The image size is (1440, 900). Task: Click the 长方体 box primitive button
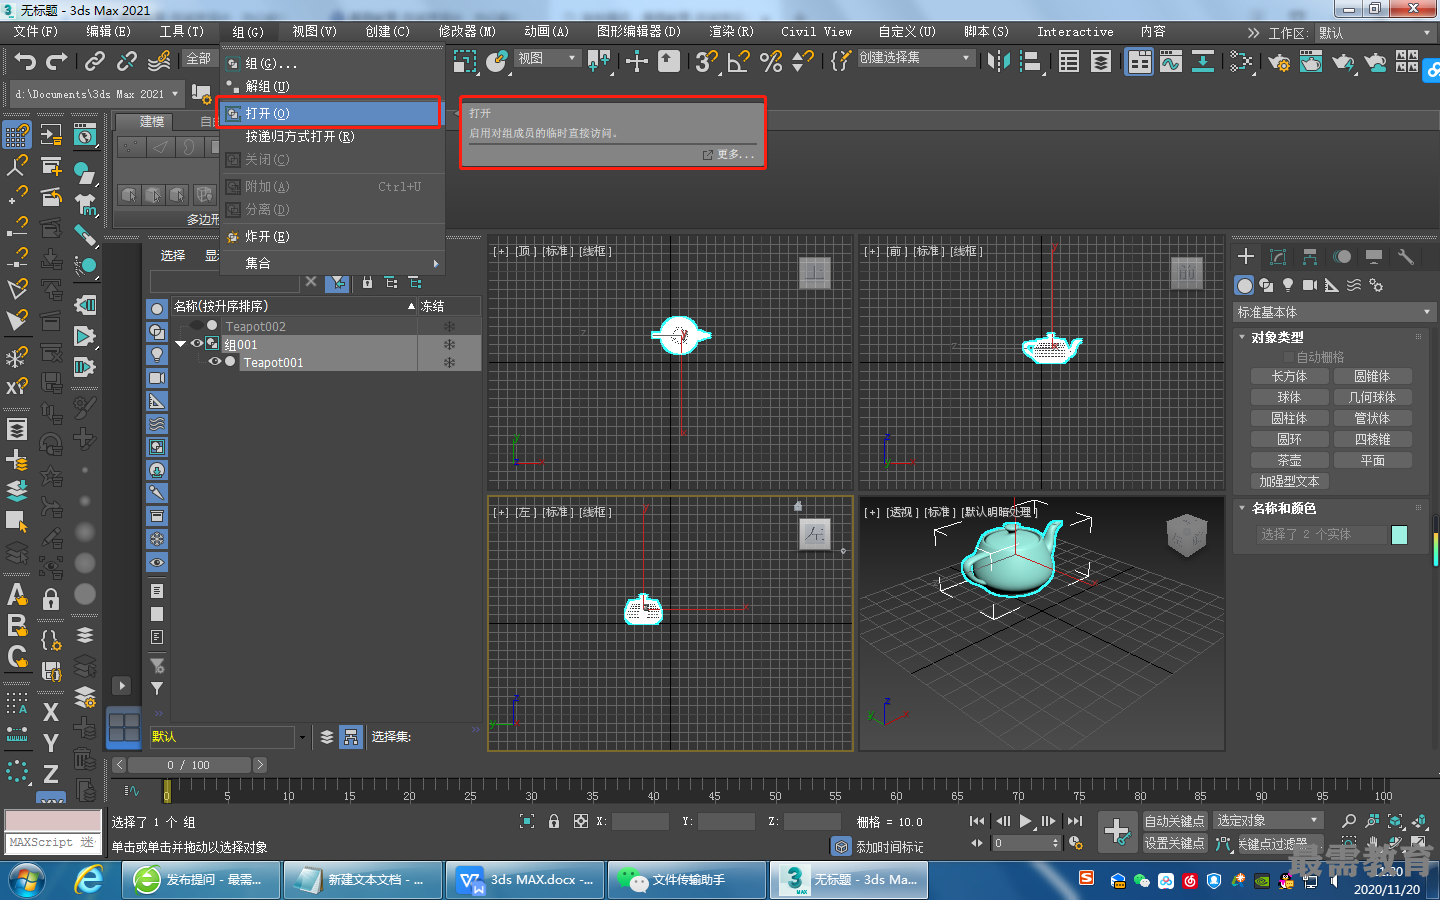coord(1289,376)
